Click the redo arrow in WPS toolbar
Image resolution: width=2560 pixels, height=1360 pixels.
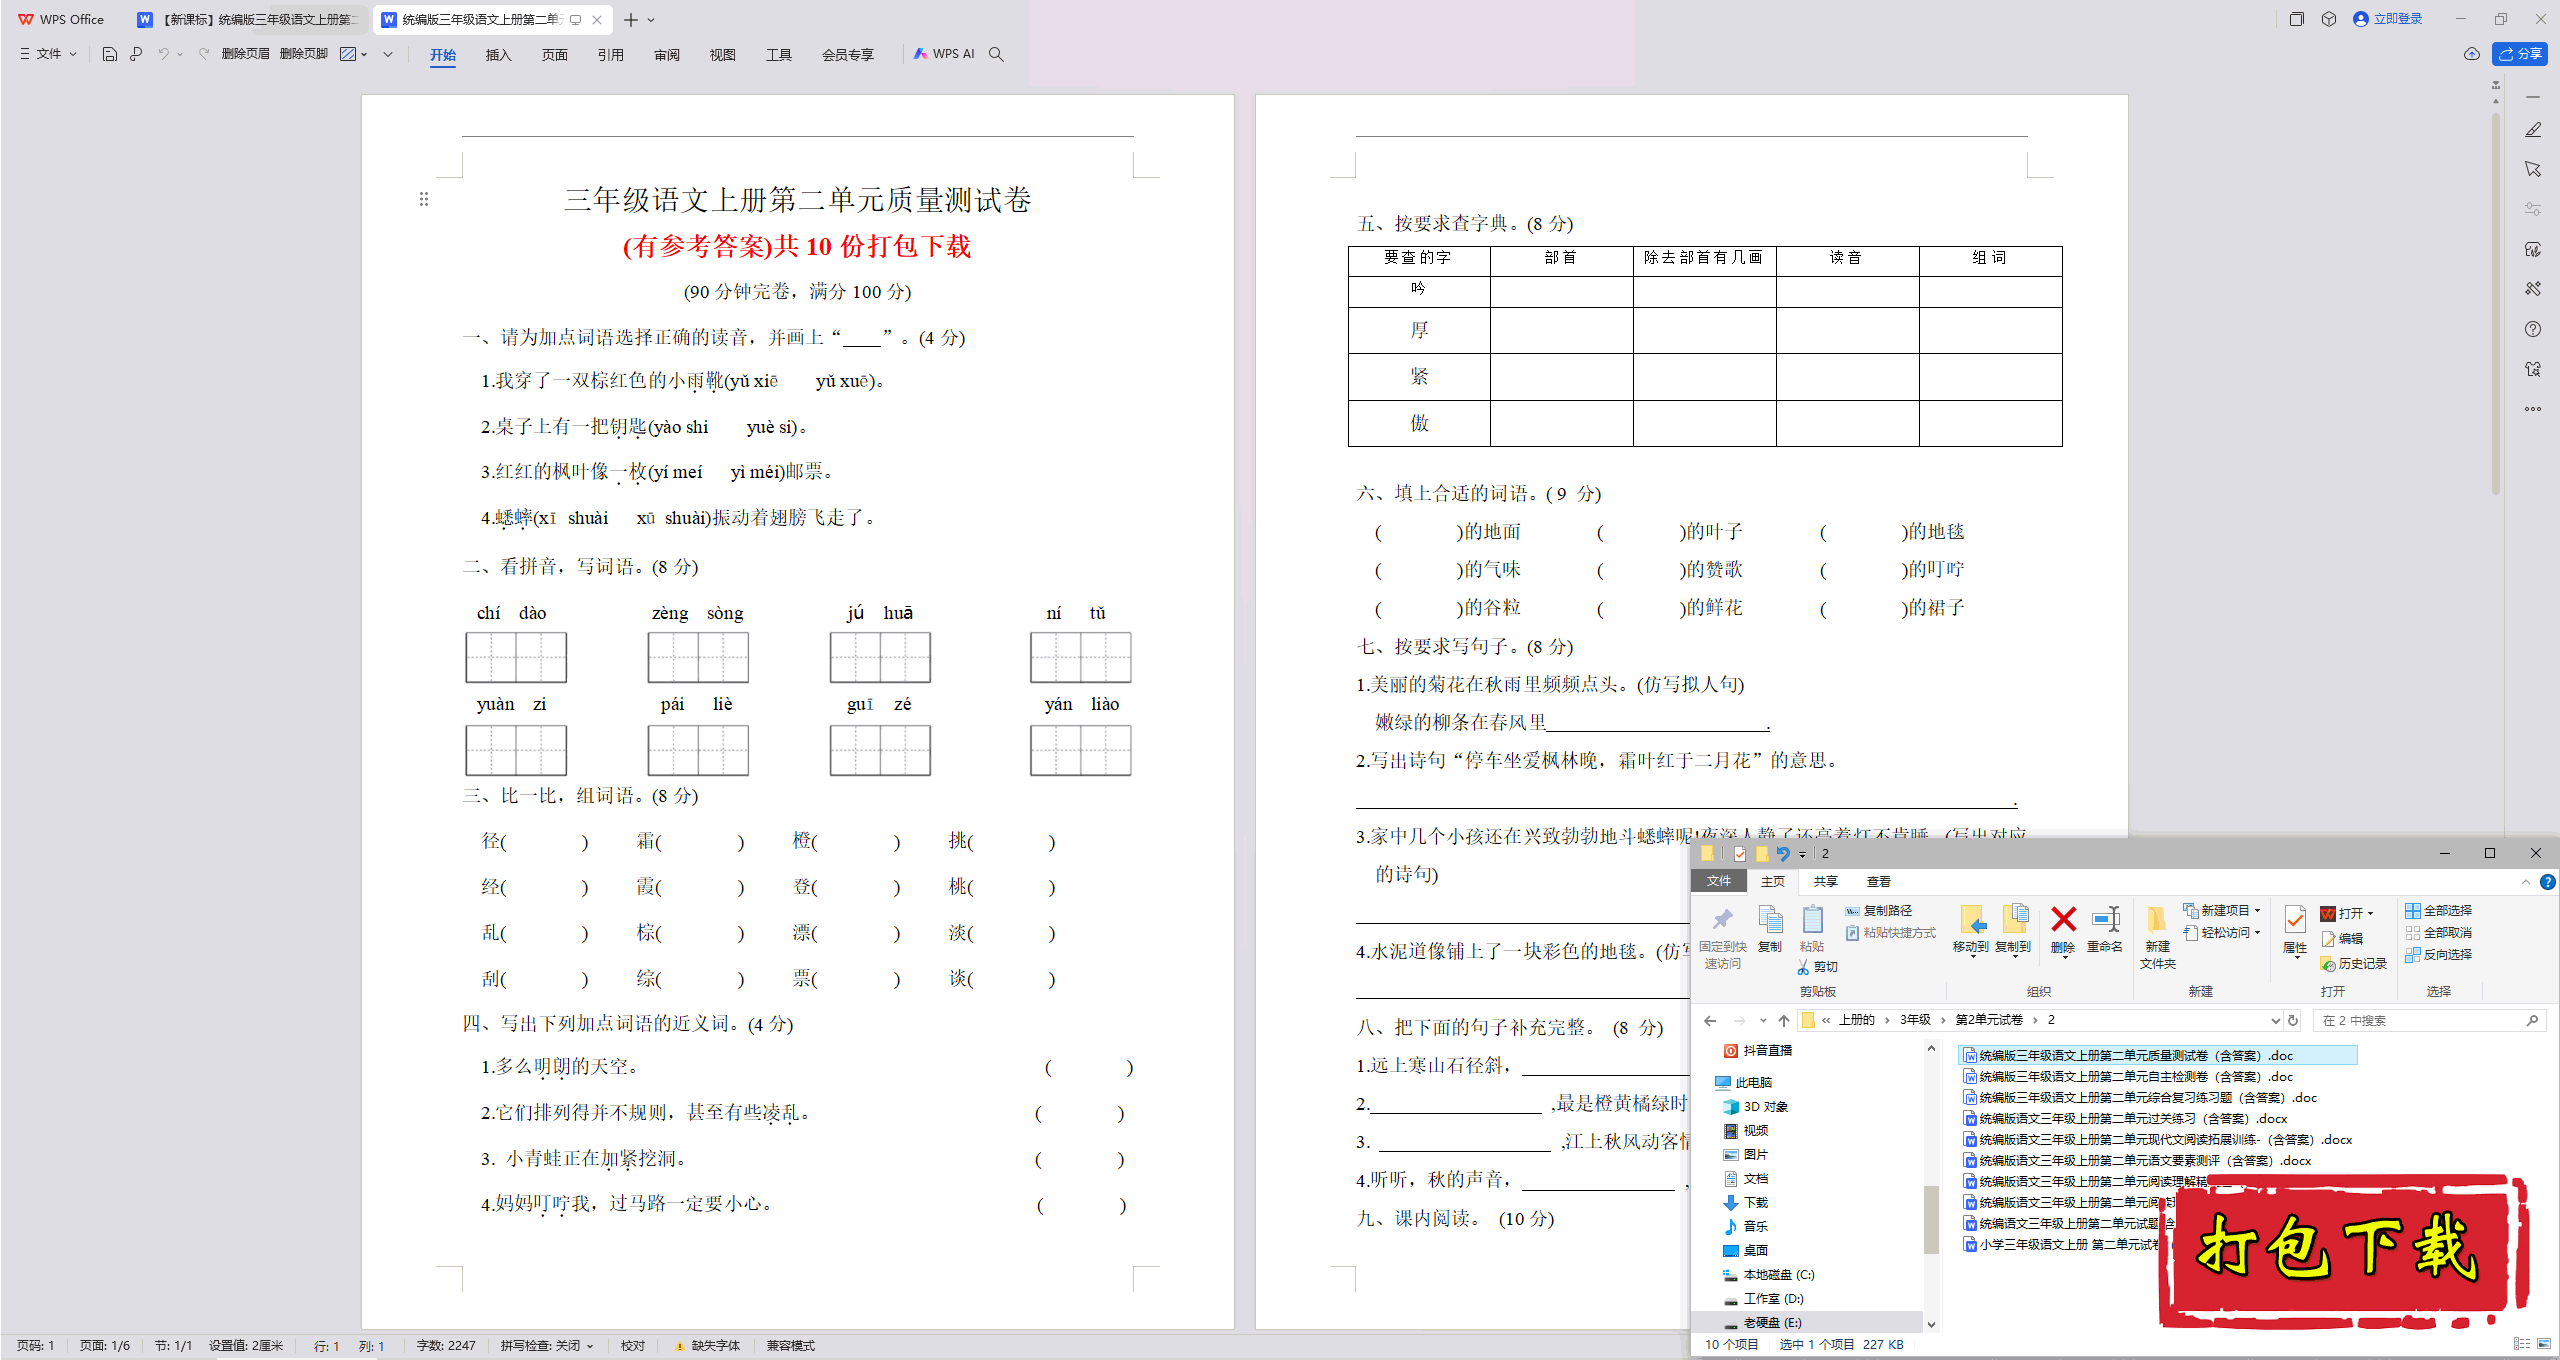click(x=204, y=54)
